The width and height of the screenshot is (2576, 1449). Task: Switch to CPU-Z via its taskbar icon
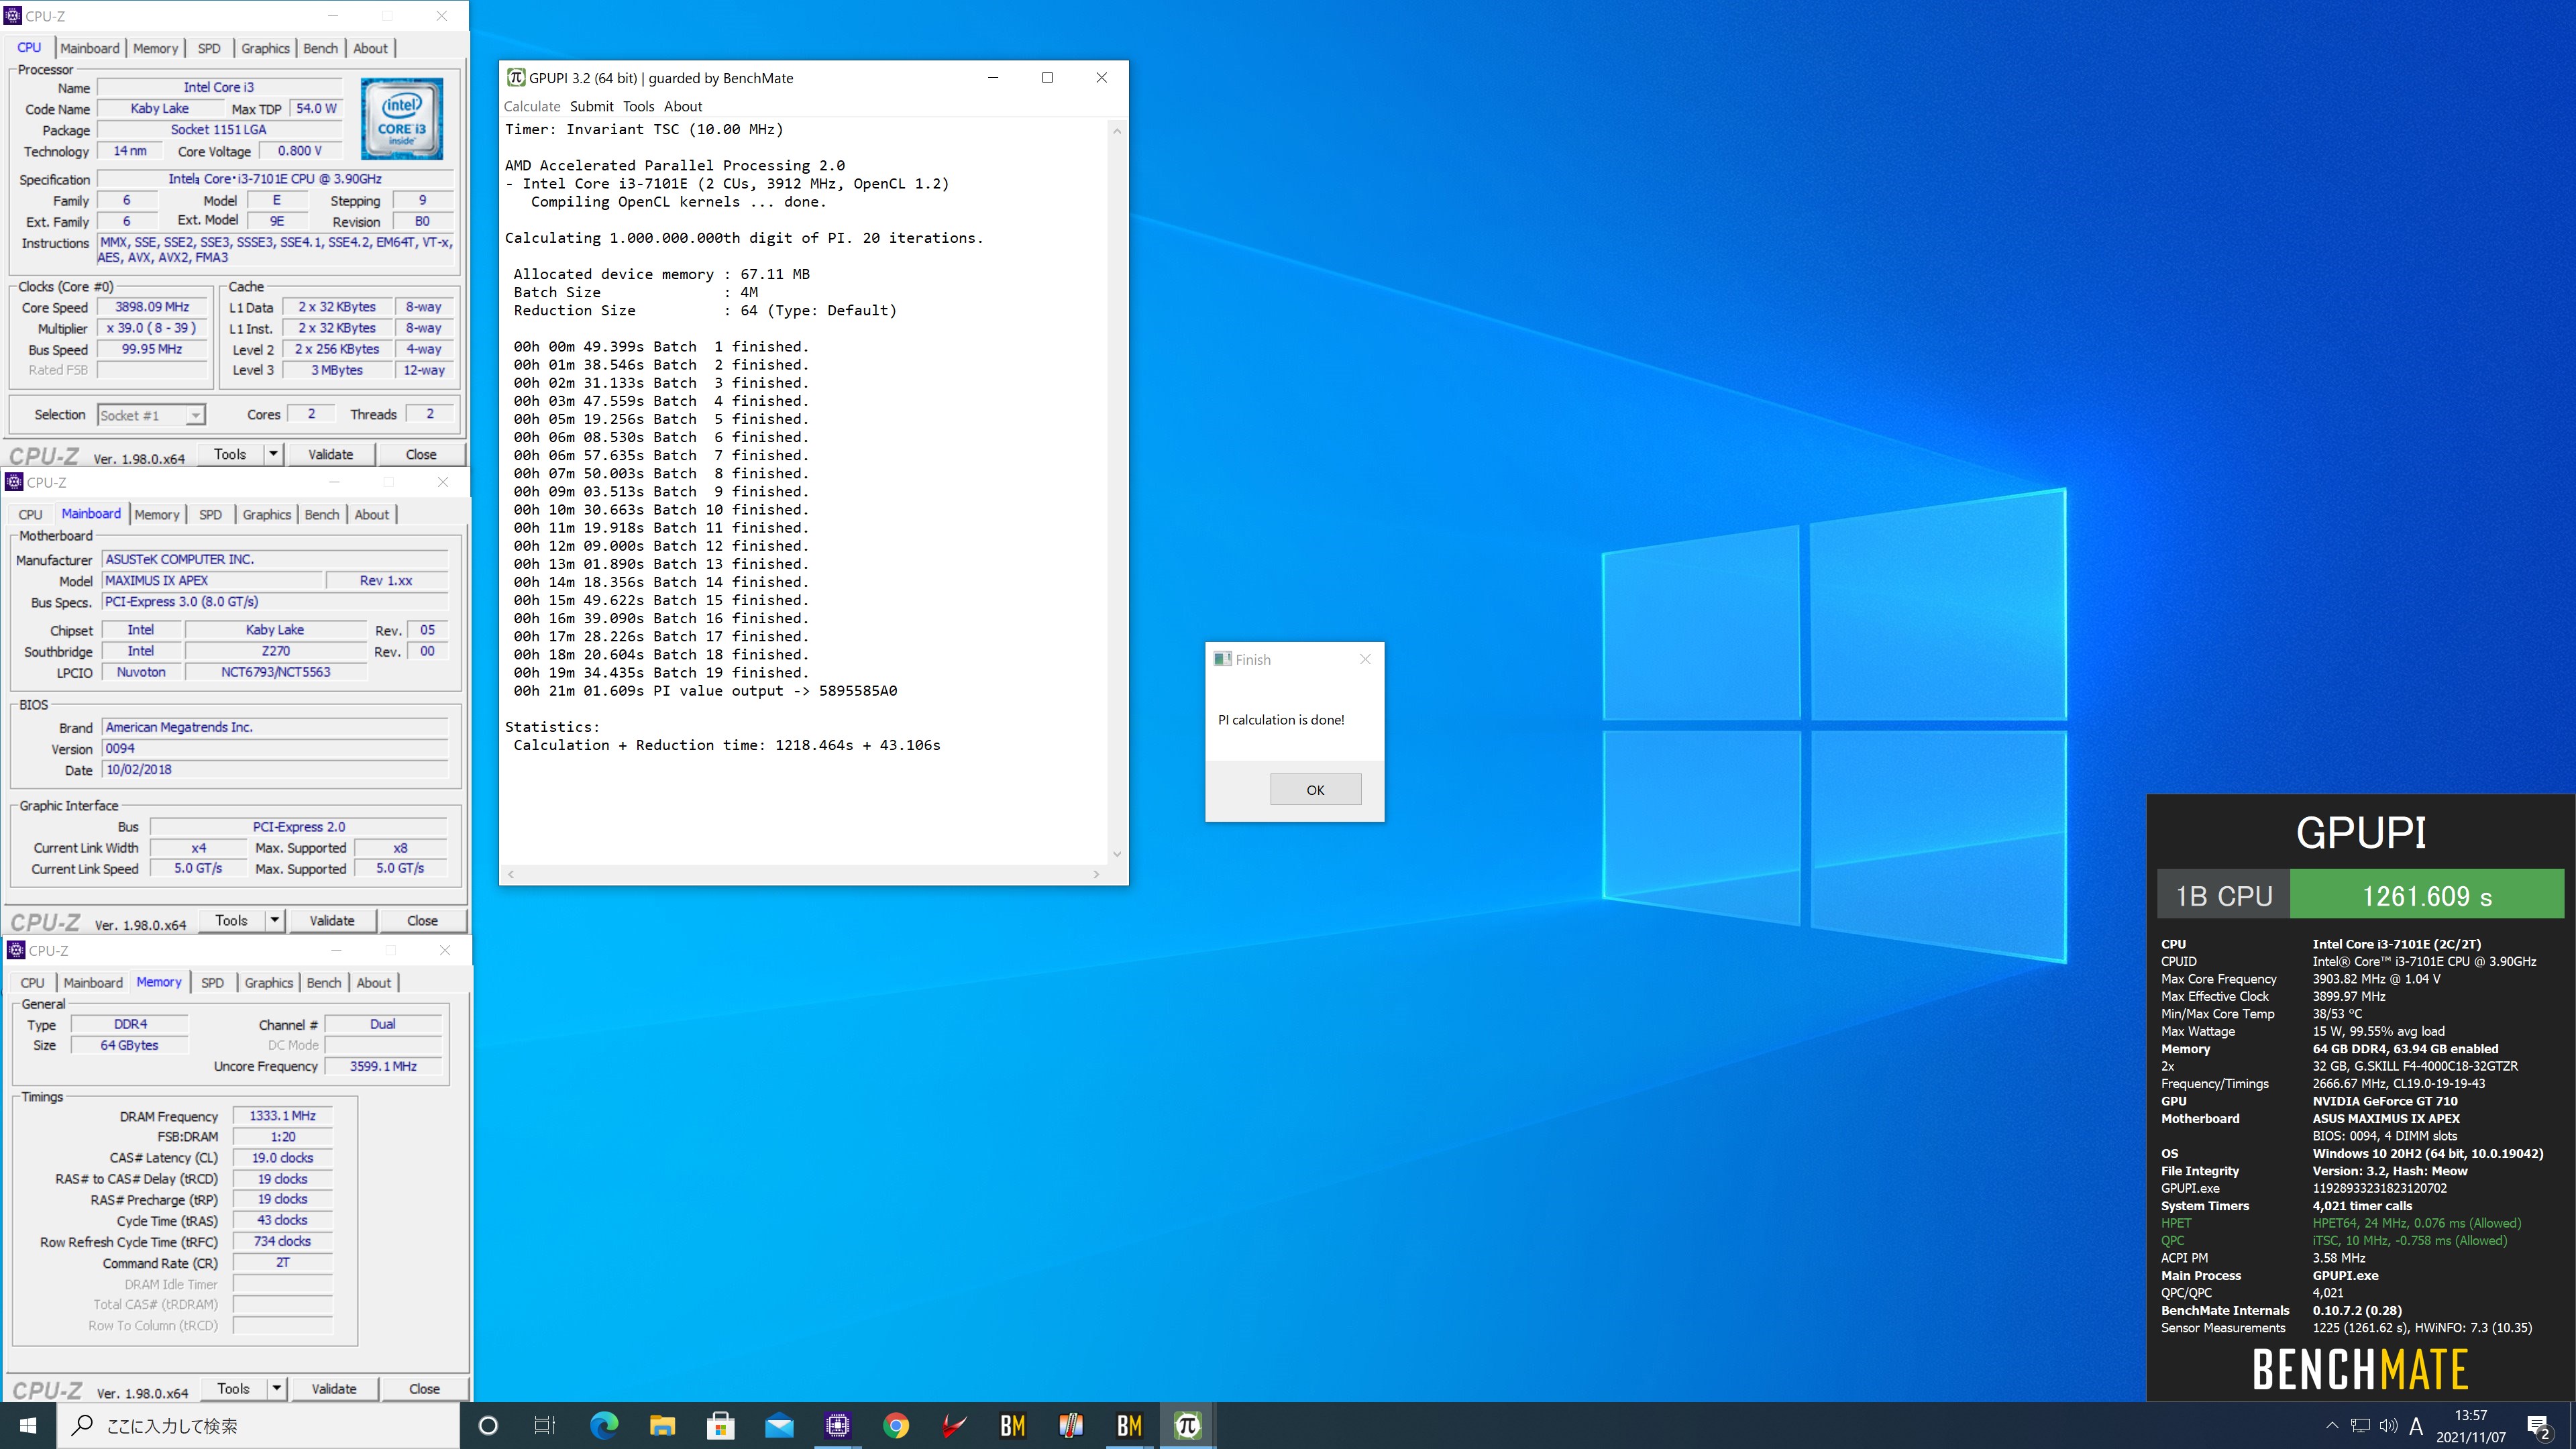(x=837, y=1425)
